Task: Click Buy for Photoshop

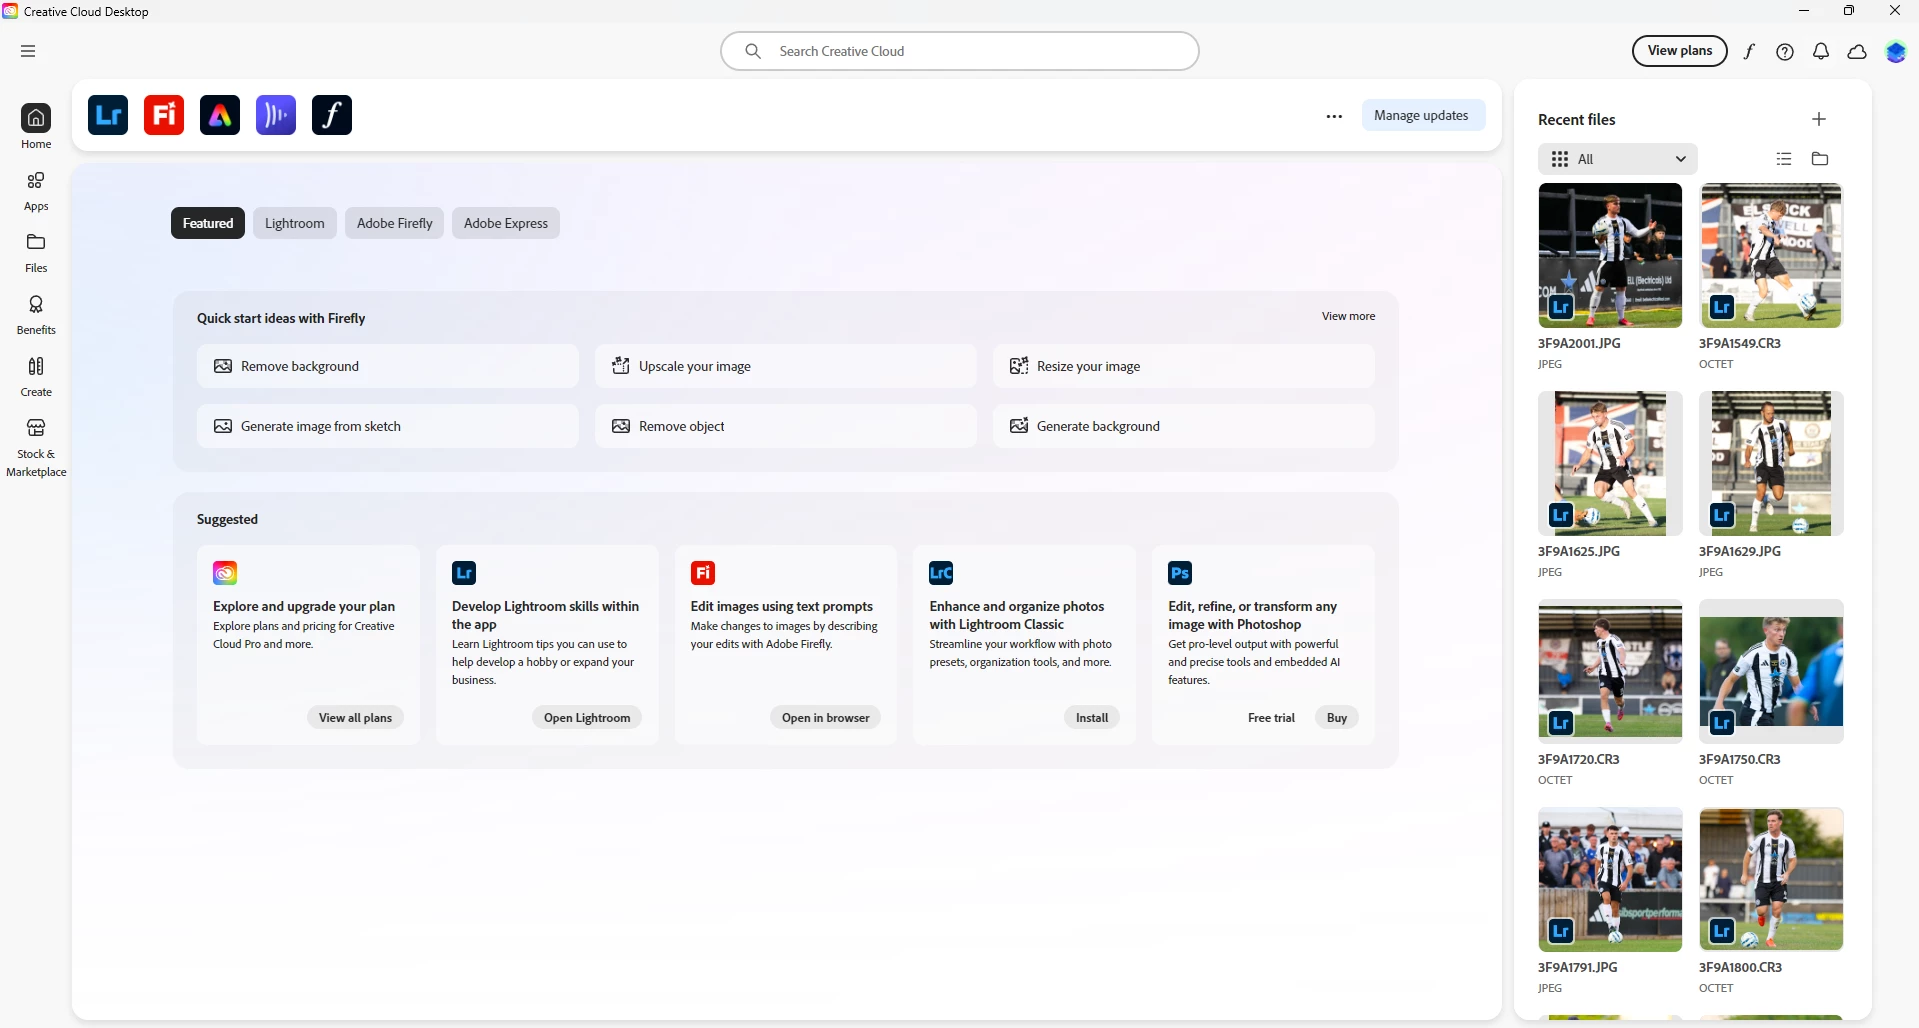Action: pos(1337,718)
